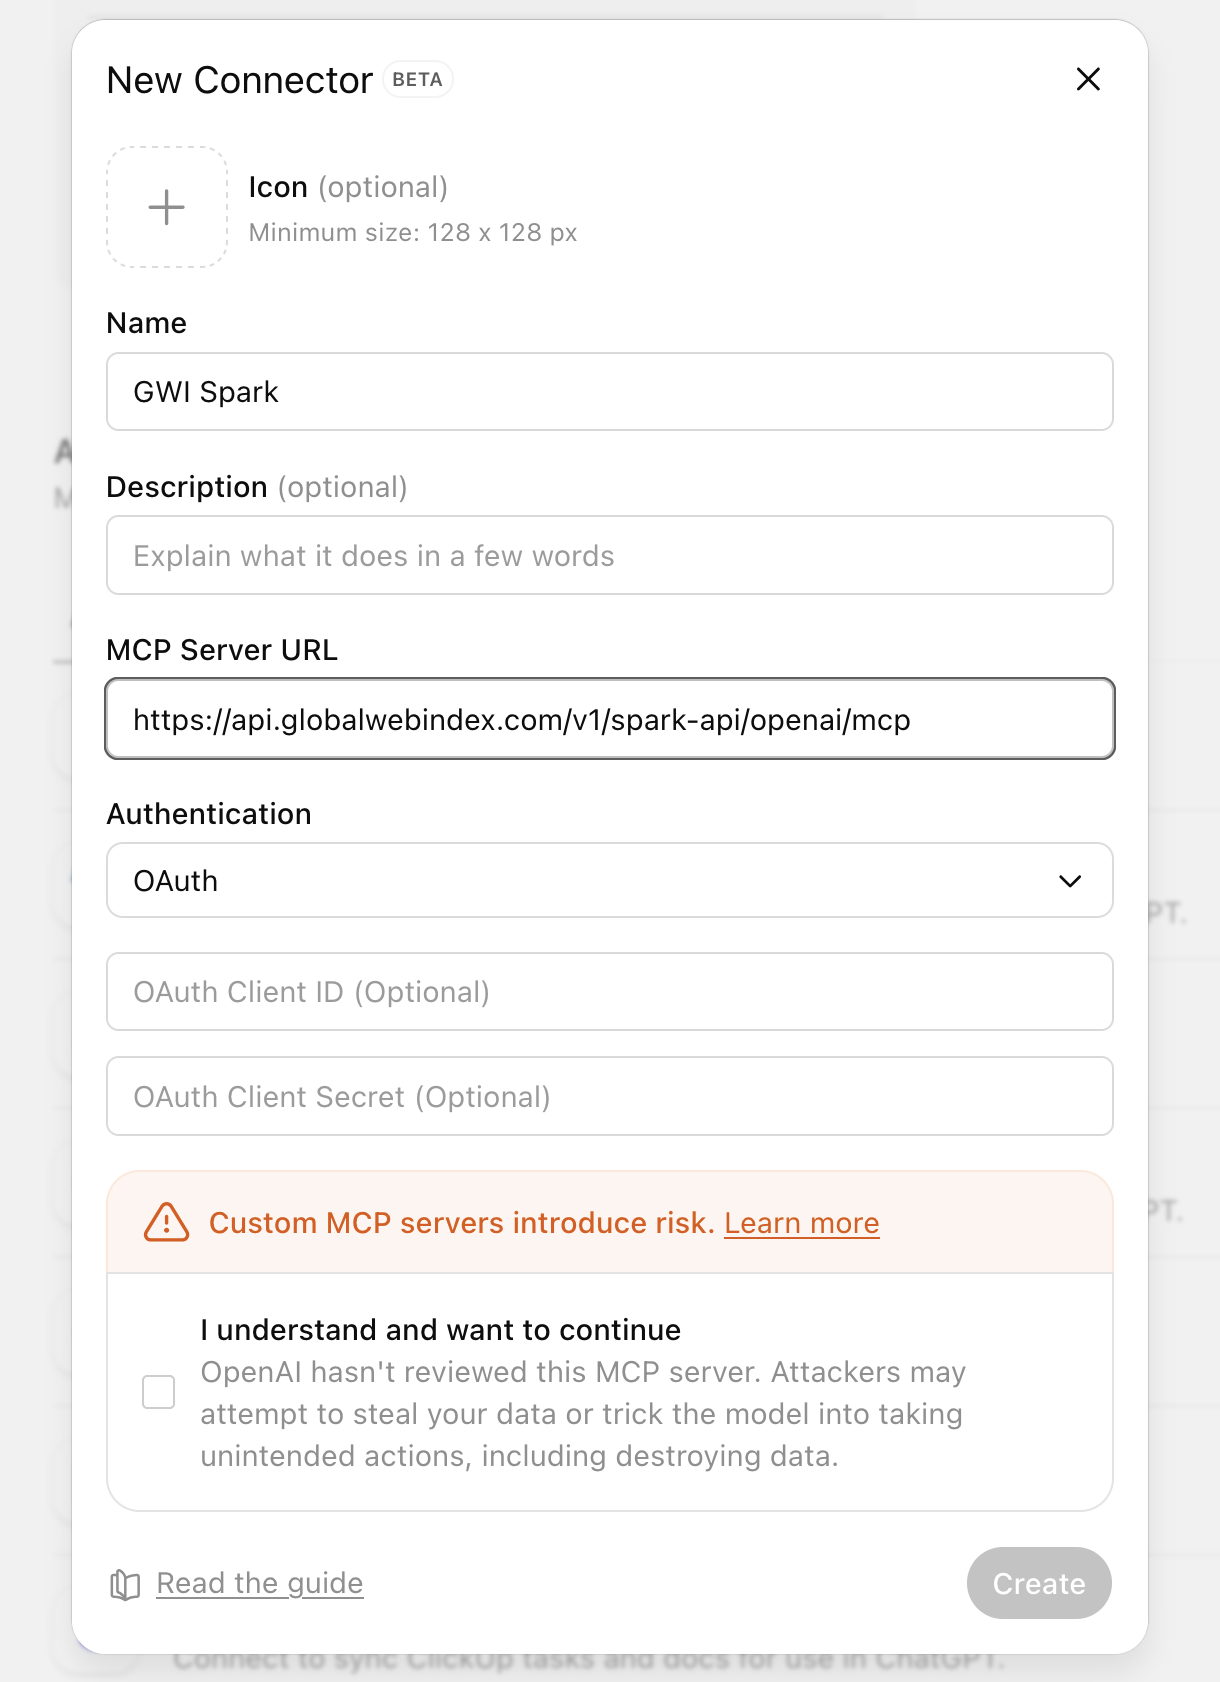
Task: Click the 'New Connector' heading
Action: tap(240, 80)
